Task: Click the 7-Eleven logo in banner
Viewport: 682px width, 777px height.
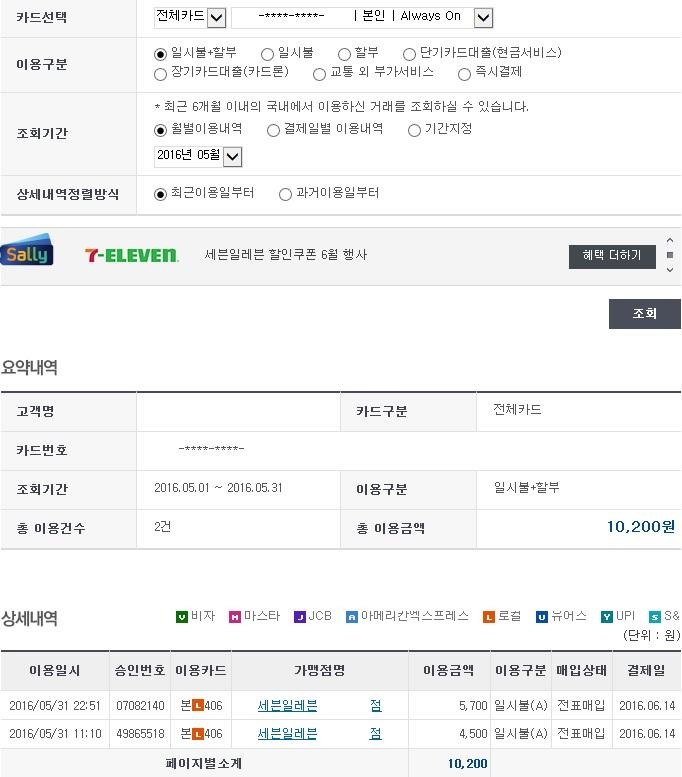Action: (131, 256)
